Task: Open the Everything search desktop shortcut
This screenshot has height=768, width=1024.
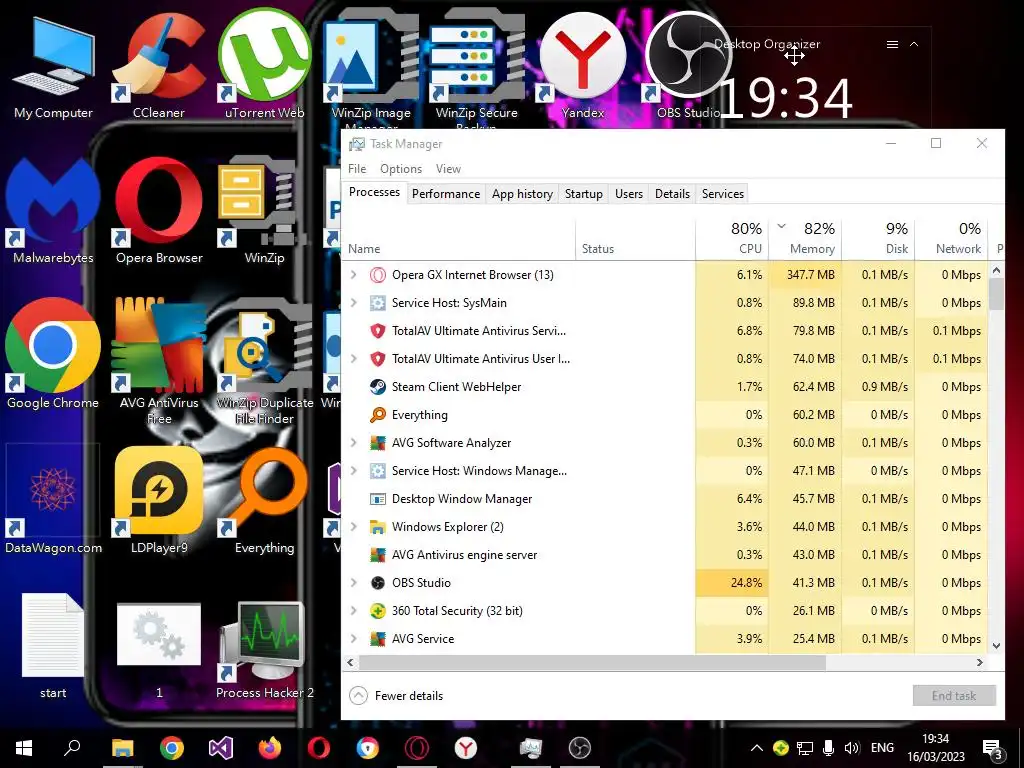Action: click(264, 500)
